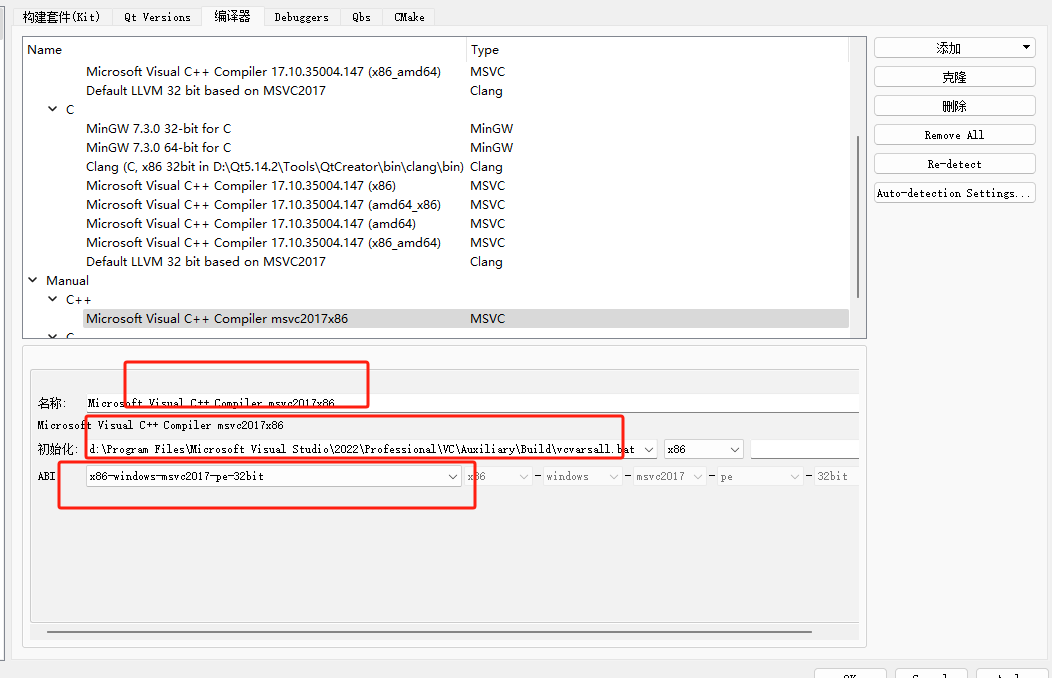This screenshot has height=678, width=1052.
Task: Click the Type column header
Action: (658, 50)
